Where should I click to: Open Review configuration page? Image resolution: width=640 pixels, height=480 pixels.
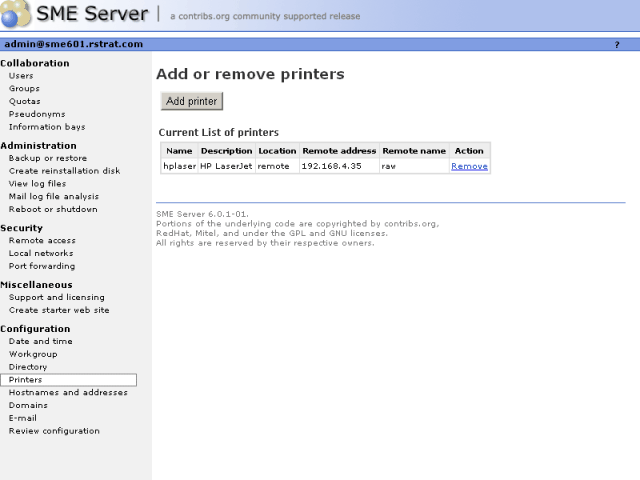54,431
